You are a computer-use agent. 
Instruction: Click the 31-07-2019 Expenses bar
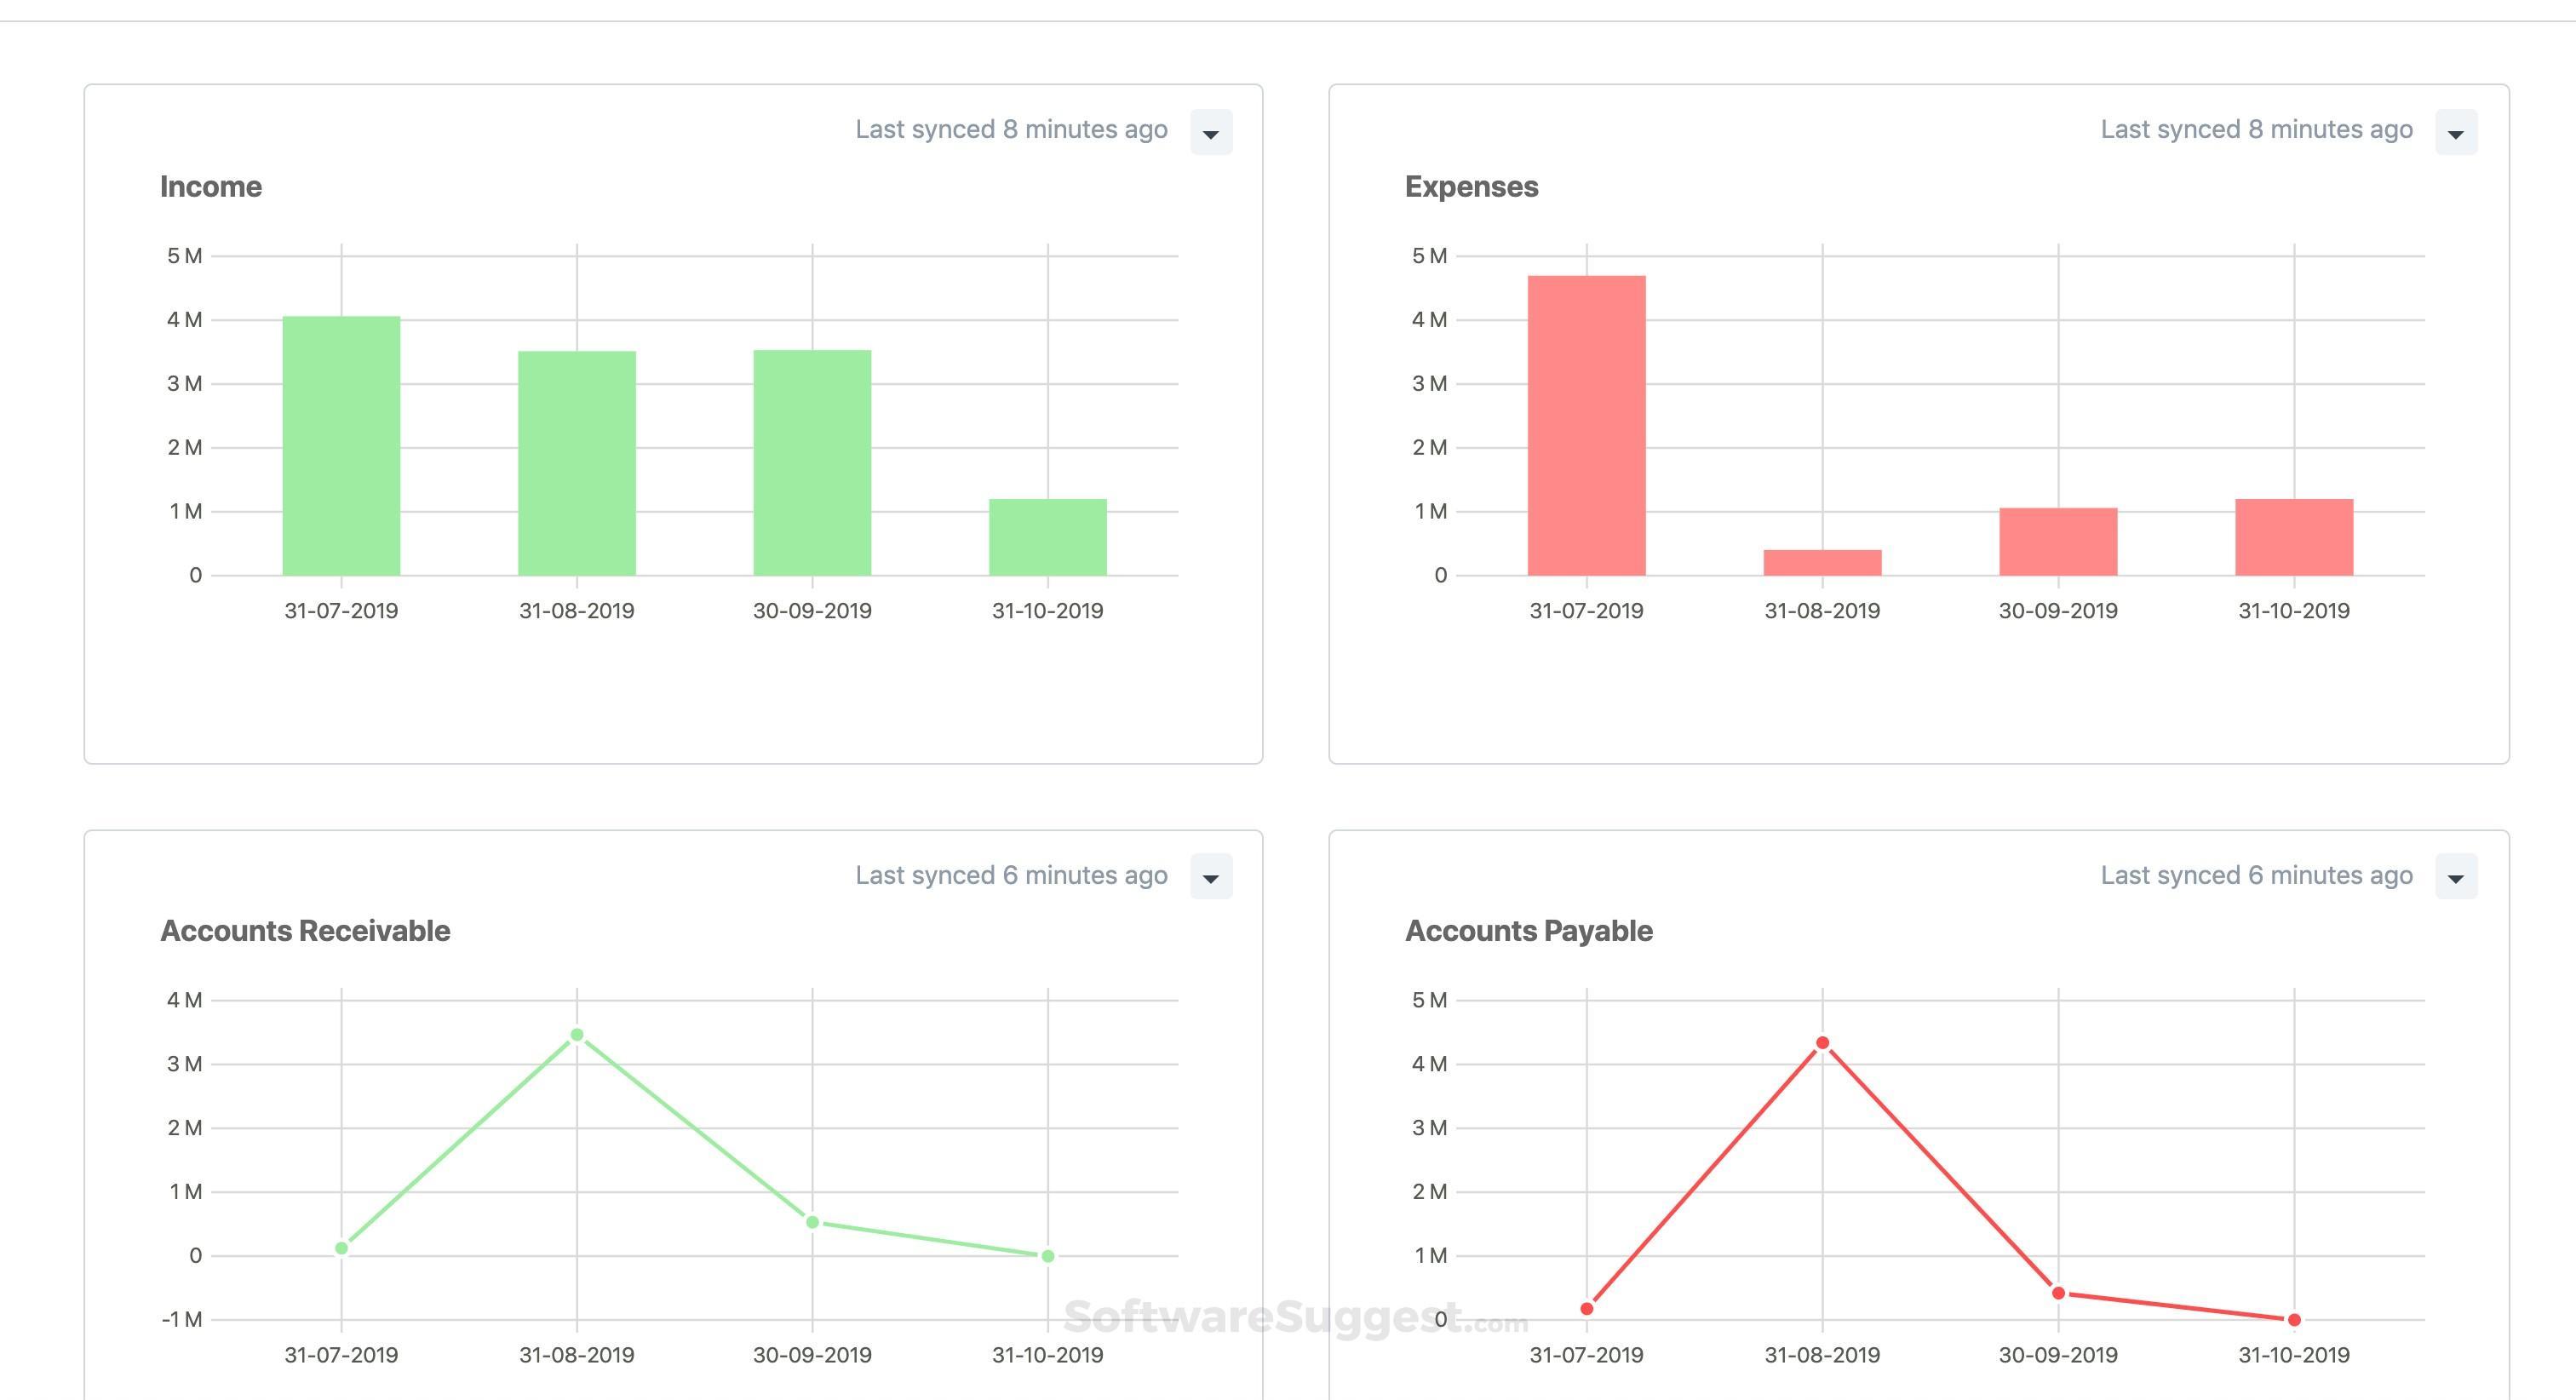point(1586,425)
